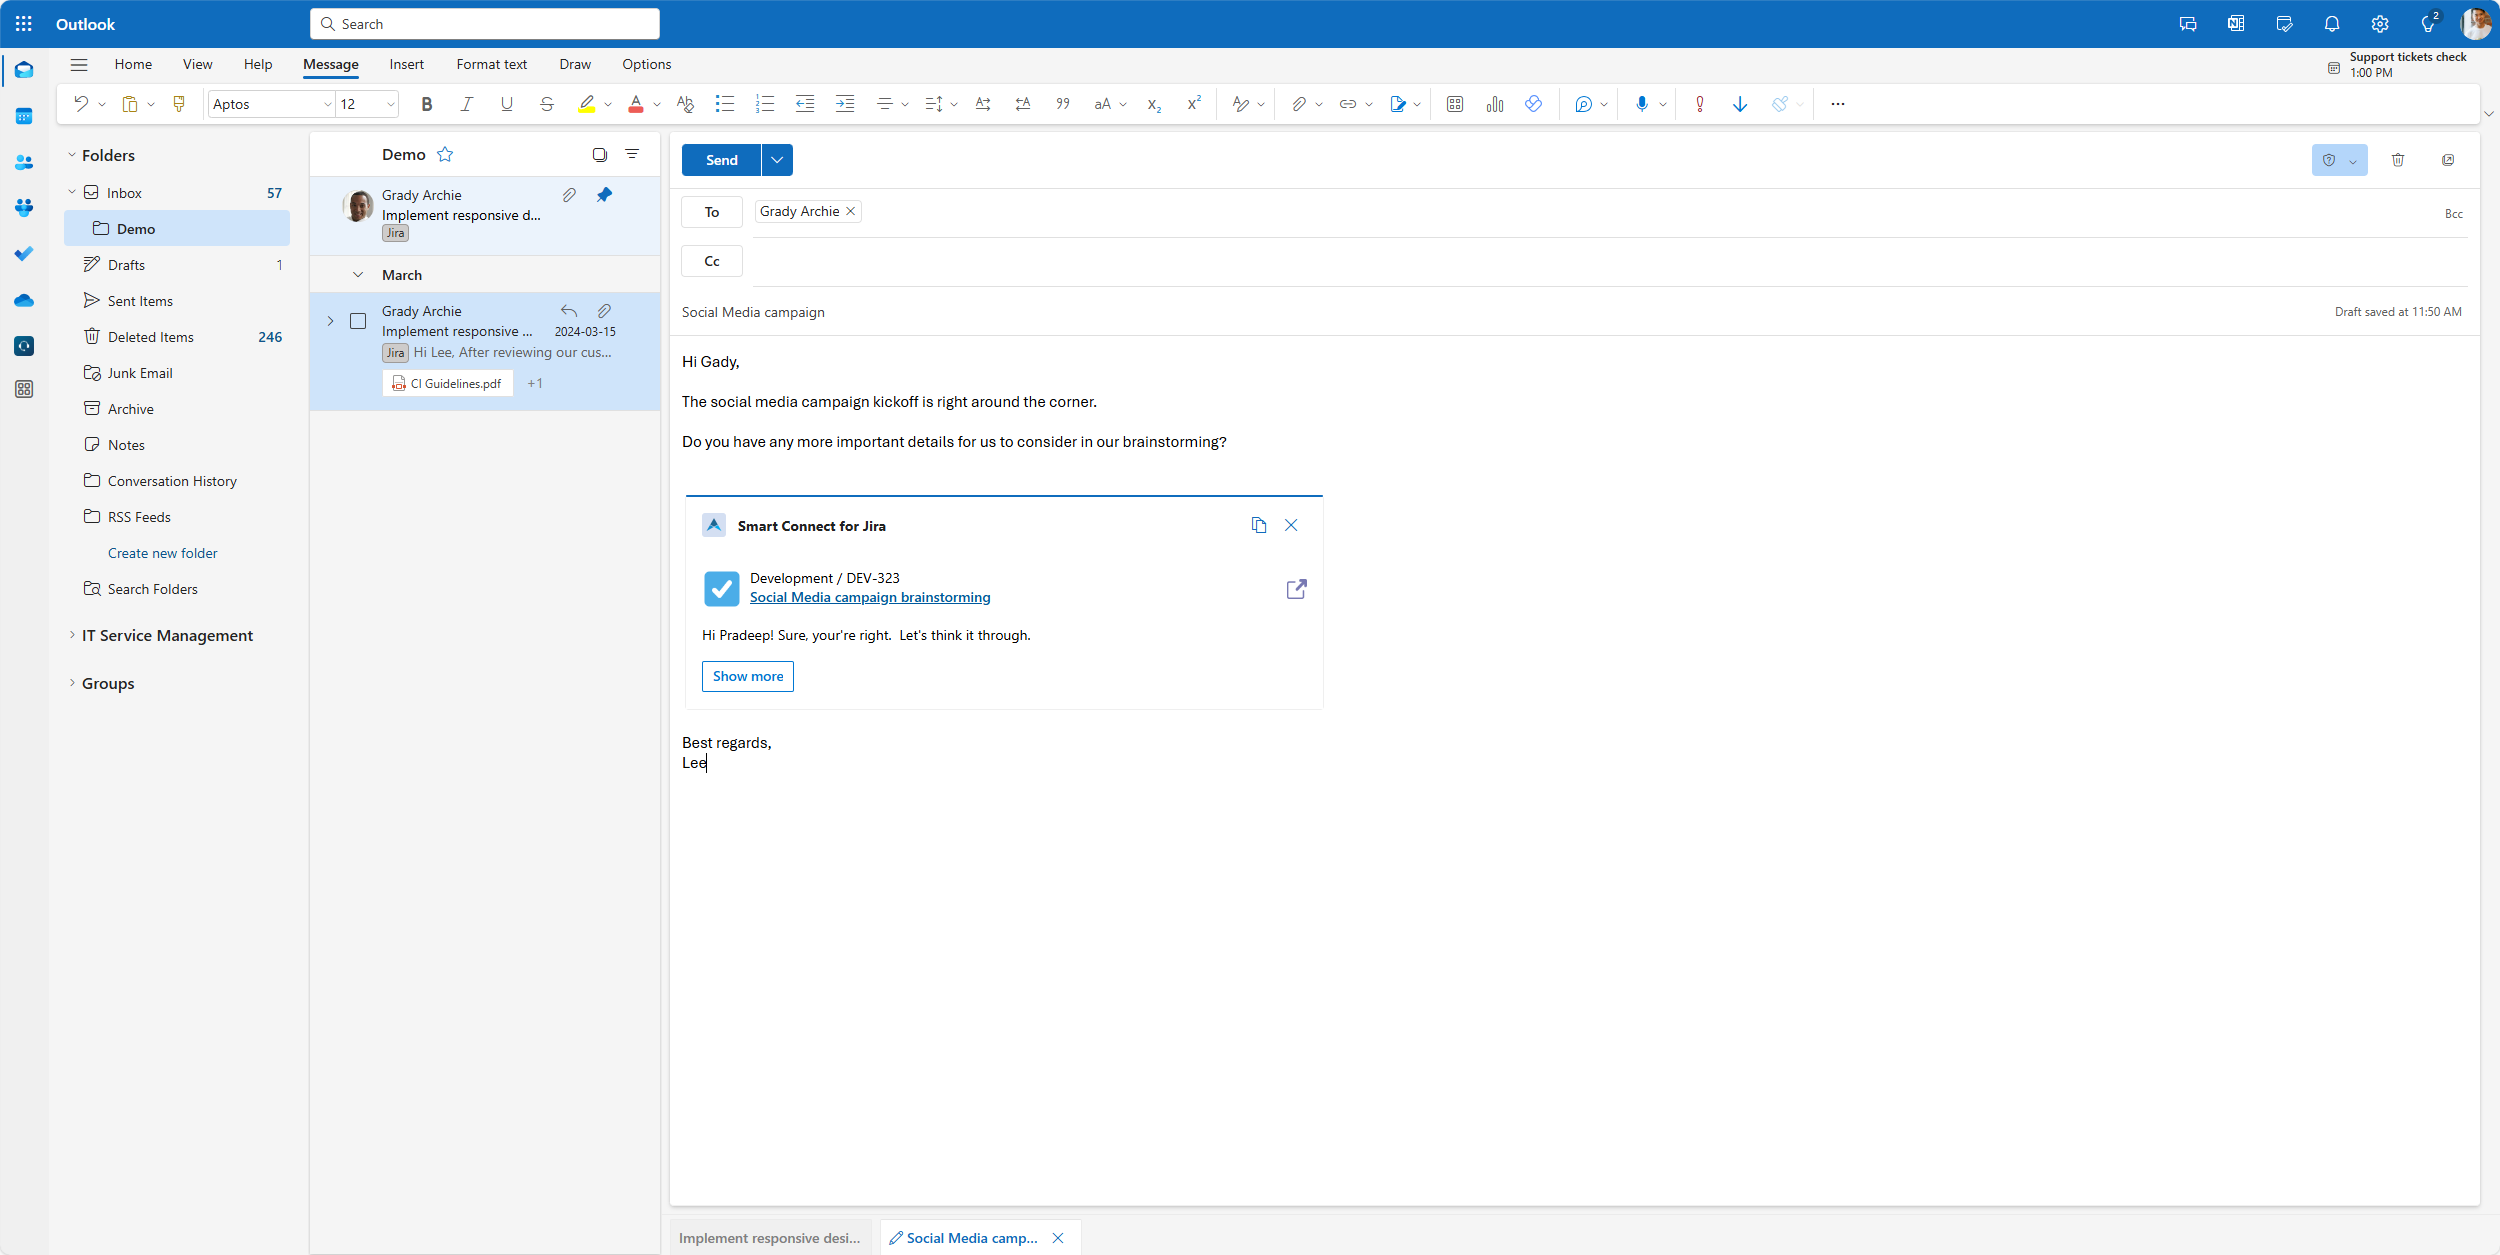Image resolution: width=2500 pixels, height=1255 pixels.
Task: Switch to the Format text tab
Action: coord(491,64)
